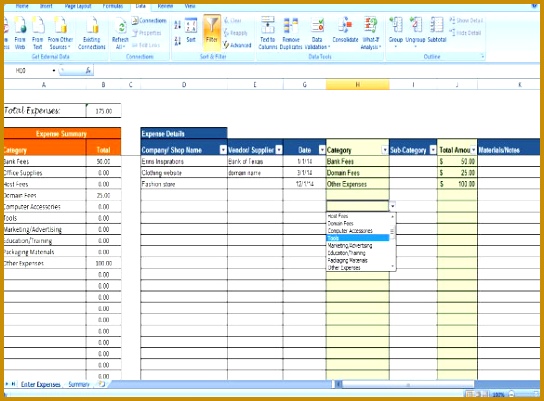Click the Refresh All icon
544x401 pixels.
[x=120, y=33]
